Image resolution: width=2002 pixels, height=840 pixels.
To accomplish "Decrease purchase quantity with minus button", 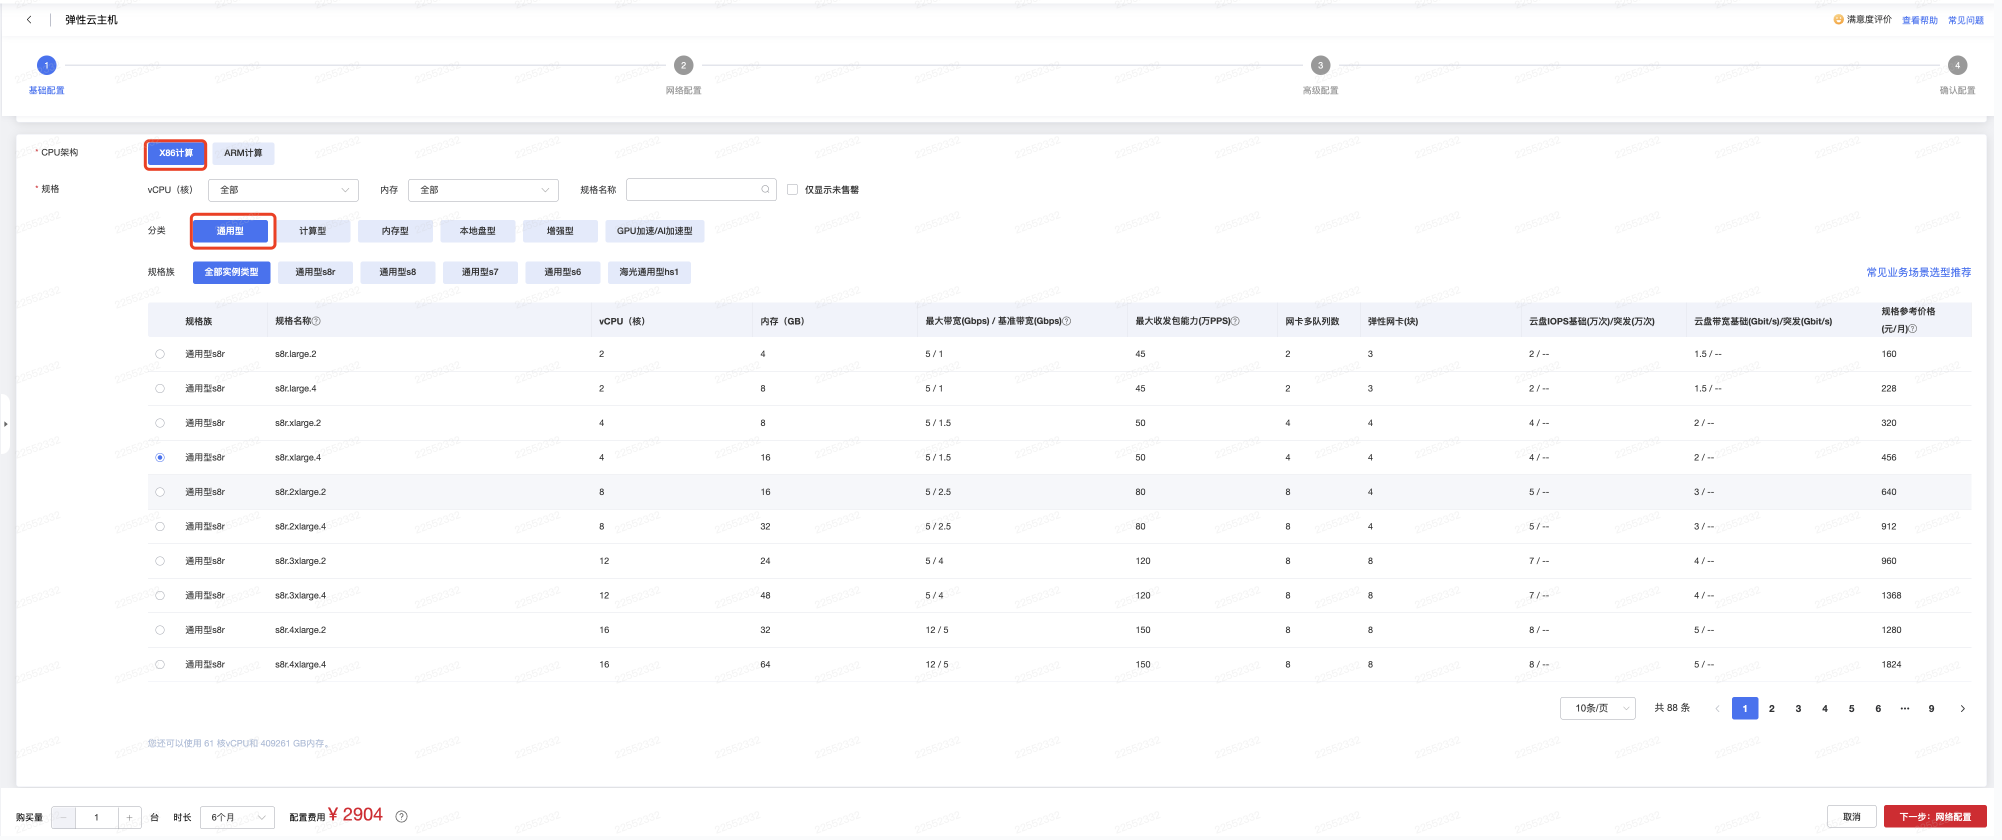I will tap(63, 817).
